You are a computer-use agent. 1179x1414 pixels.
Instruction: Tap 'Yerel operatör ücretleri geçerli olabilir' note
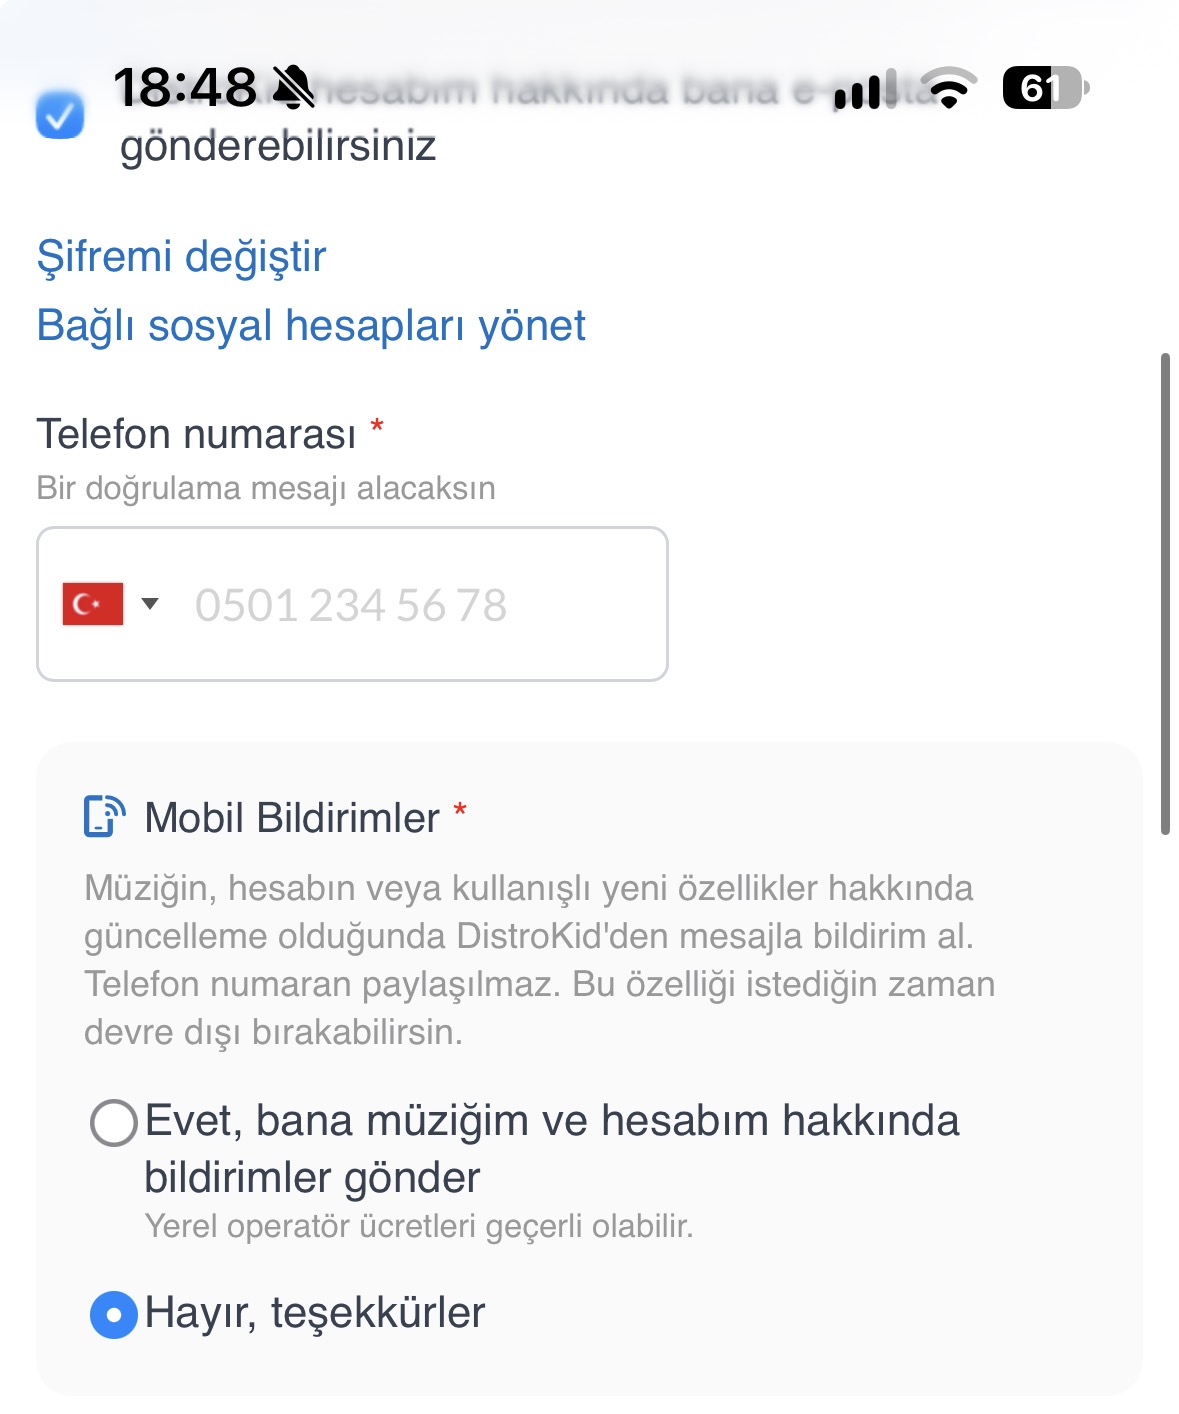click(419, 1226)
